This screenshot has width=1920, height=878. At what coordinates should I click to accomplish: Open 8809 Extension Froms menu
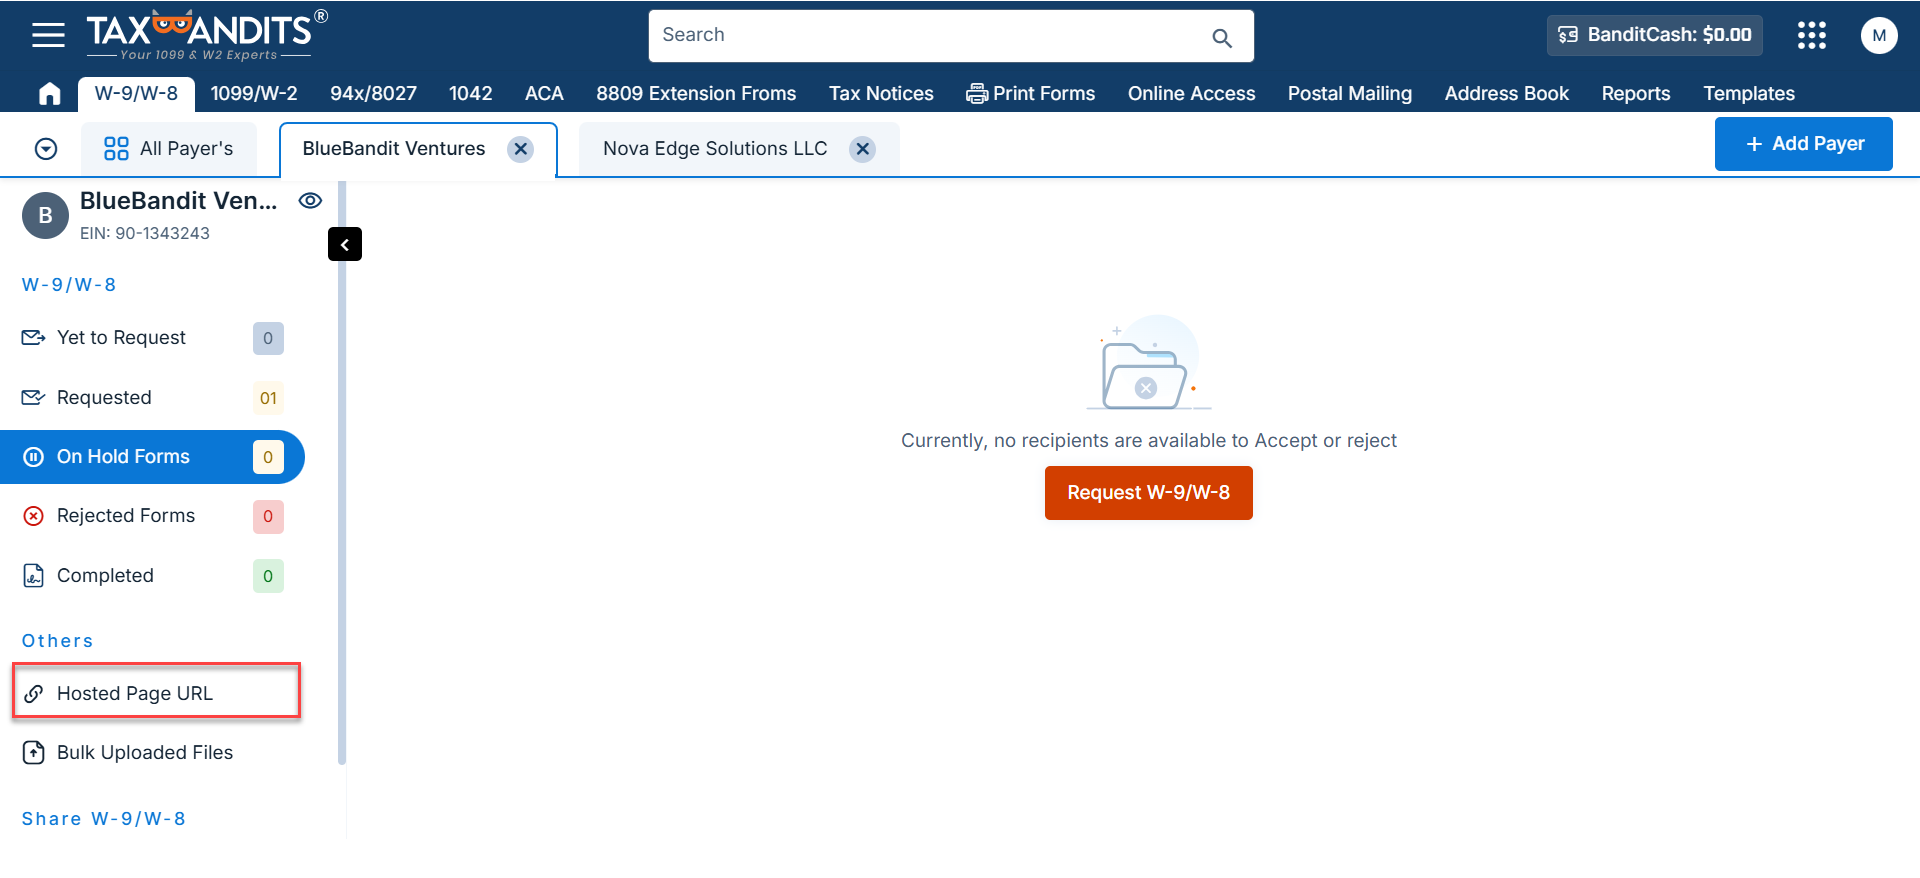[x=696, y=94]
